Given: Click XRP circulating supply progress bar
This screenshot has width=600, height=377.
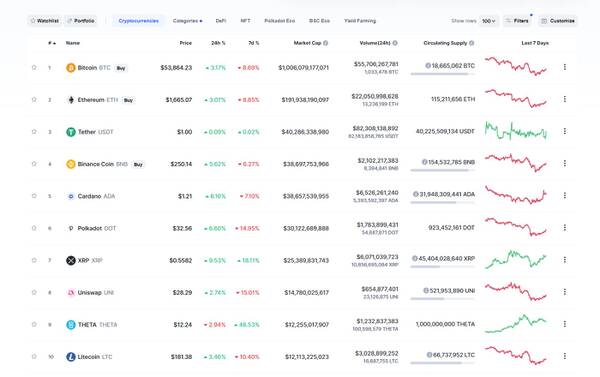Looking at the screenshot, I should [443, 267].
